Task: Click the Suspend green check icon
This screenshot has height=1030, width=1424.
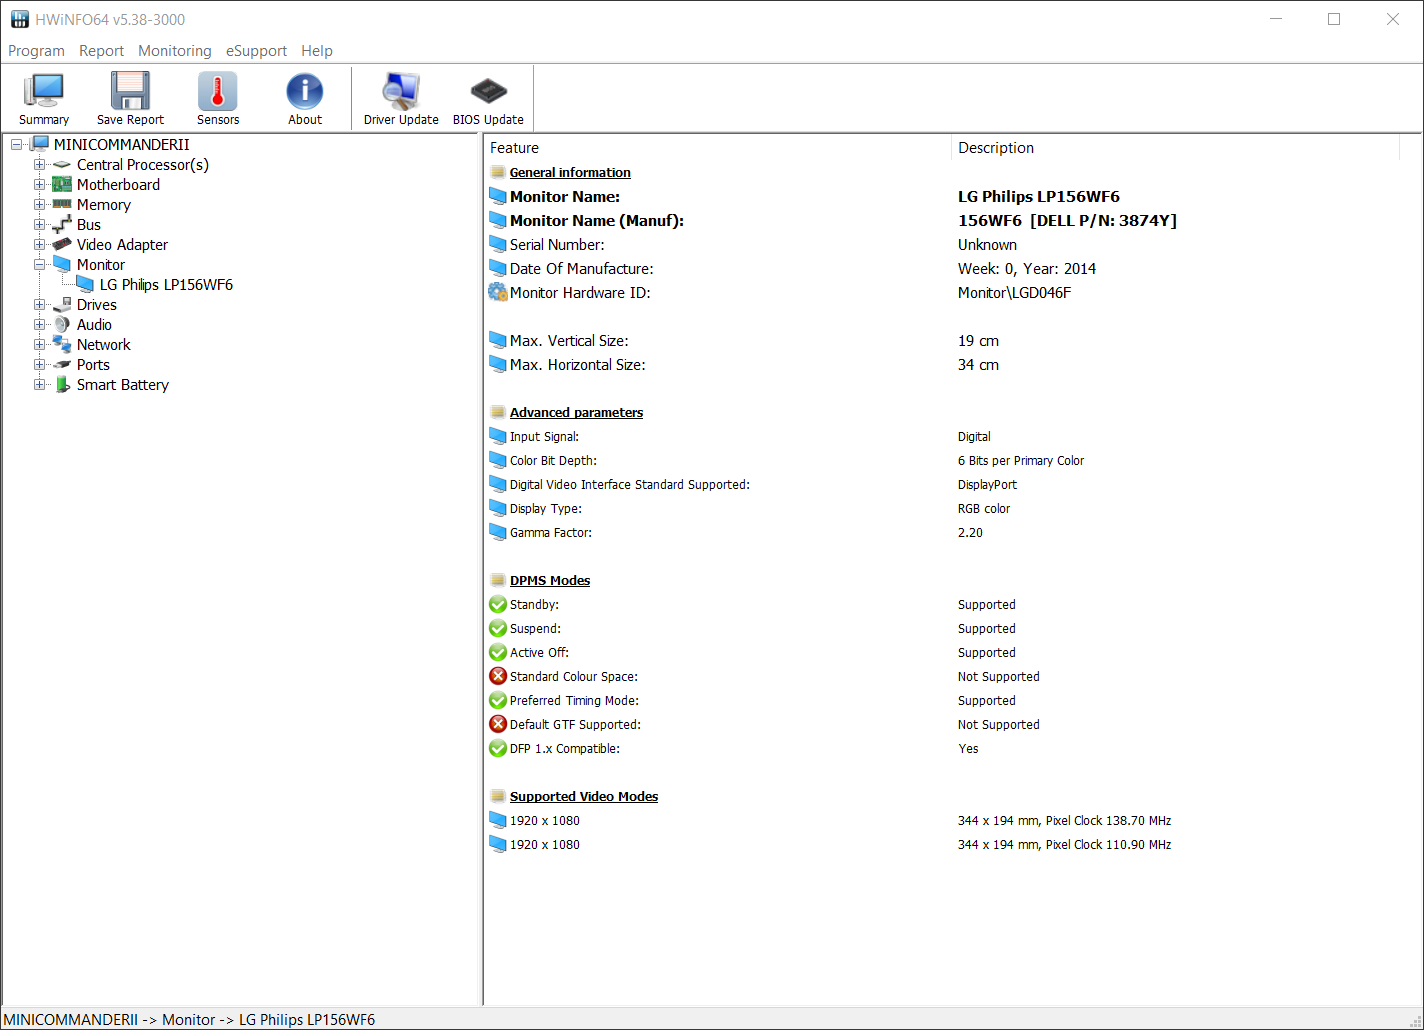Action: pos(498,629)
